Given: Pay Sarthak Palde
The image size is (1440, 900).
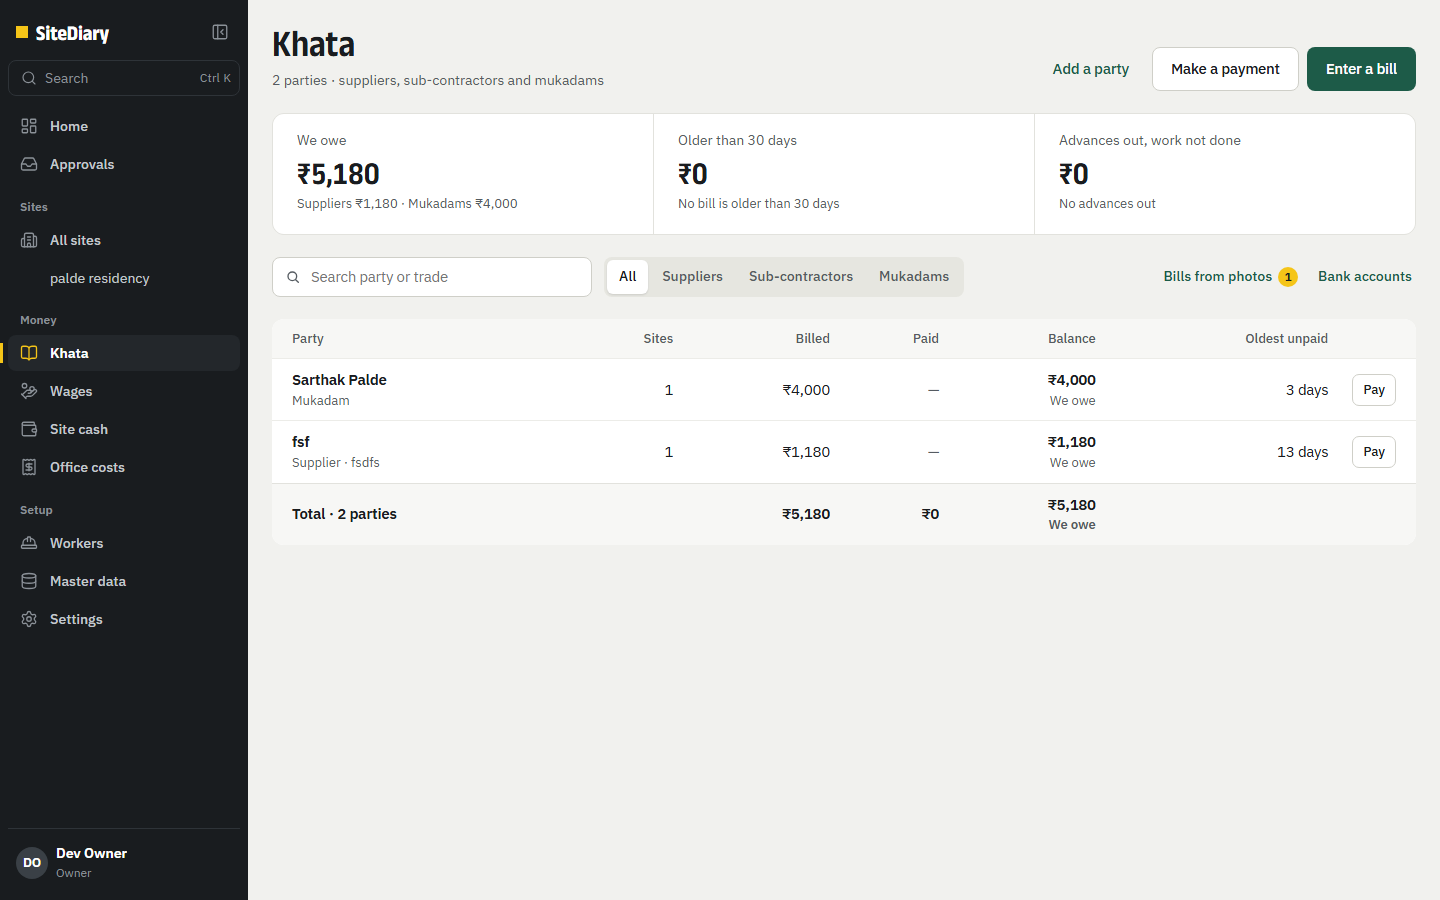Looking at the screenshot, I should [1374, 390].
